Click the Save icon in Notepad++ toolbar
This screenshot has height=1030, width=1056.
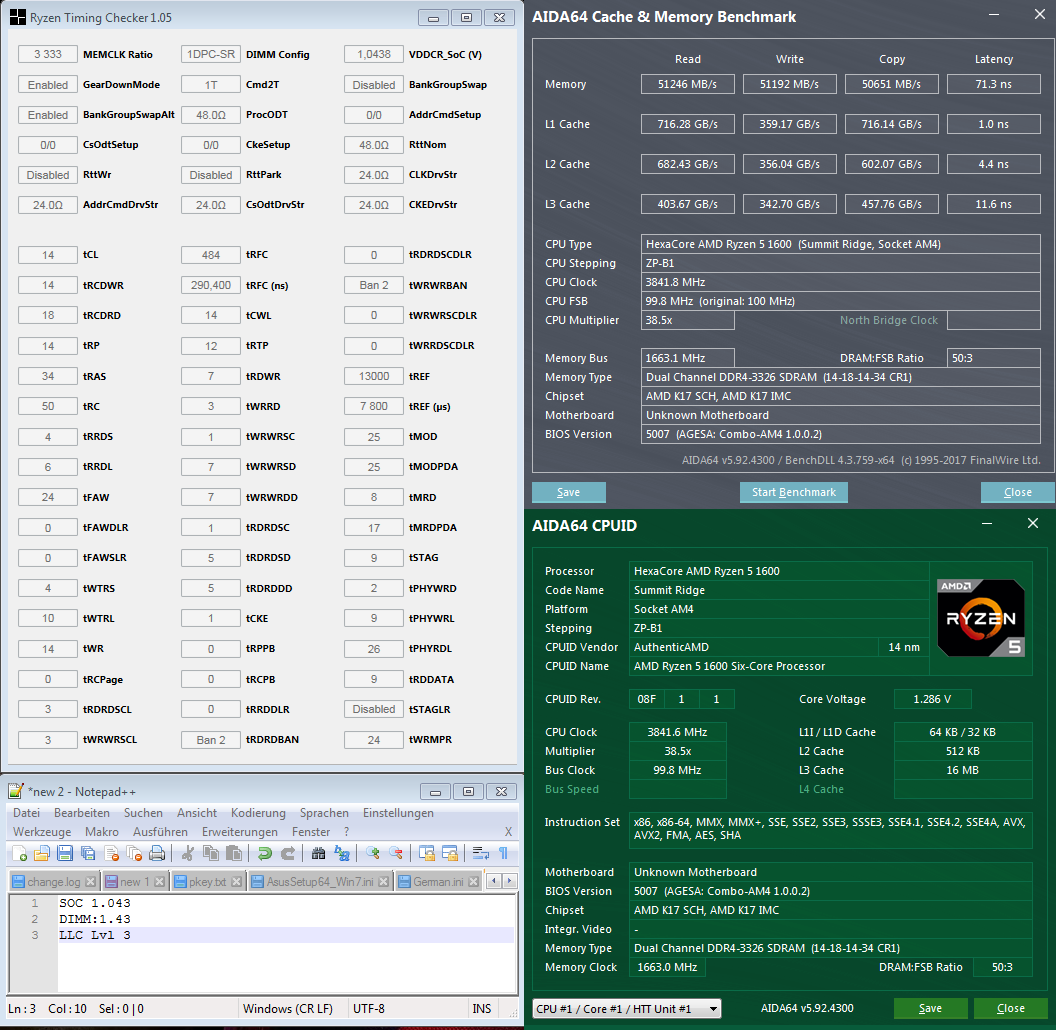[65, 854]
